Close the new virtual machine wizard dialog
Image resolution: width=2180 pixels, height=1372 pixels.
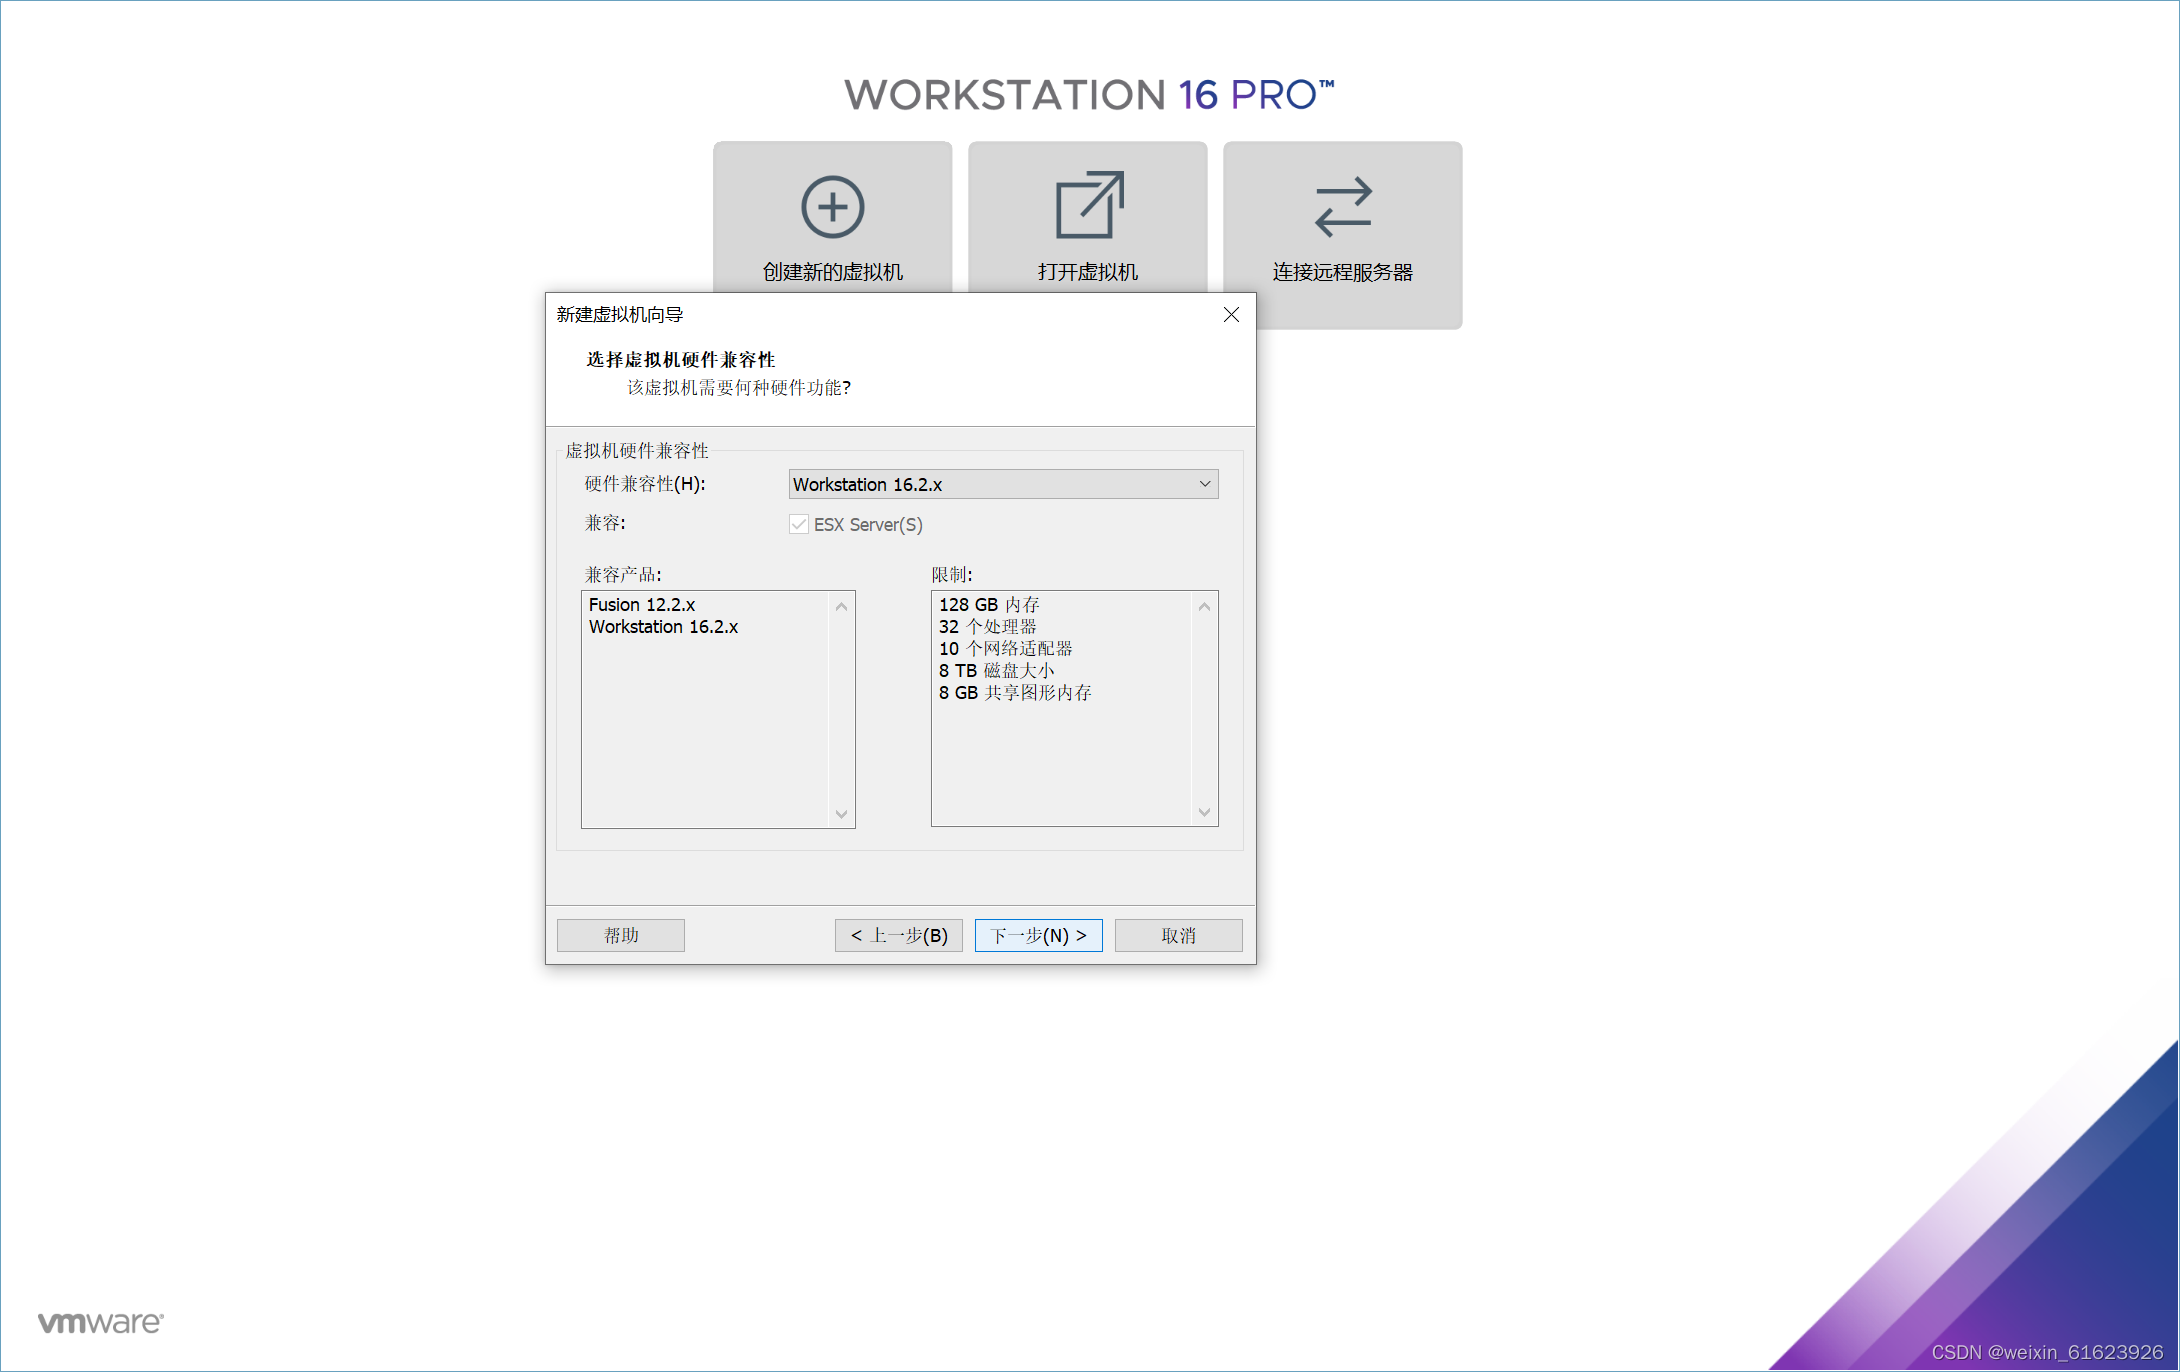(1231, 315)
